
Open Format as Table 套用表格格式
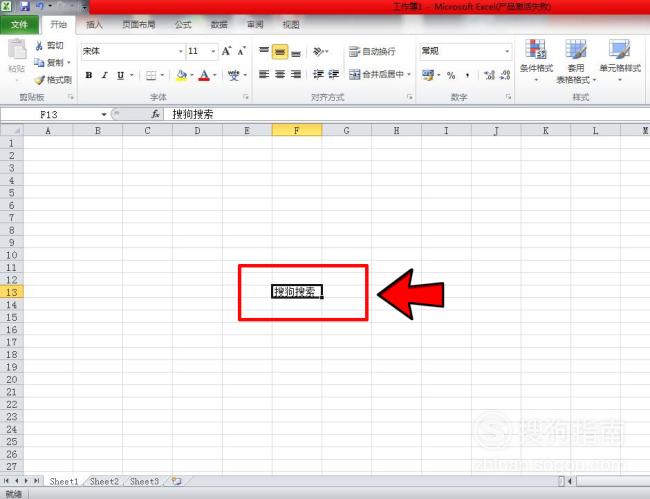576,61
